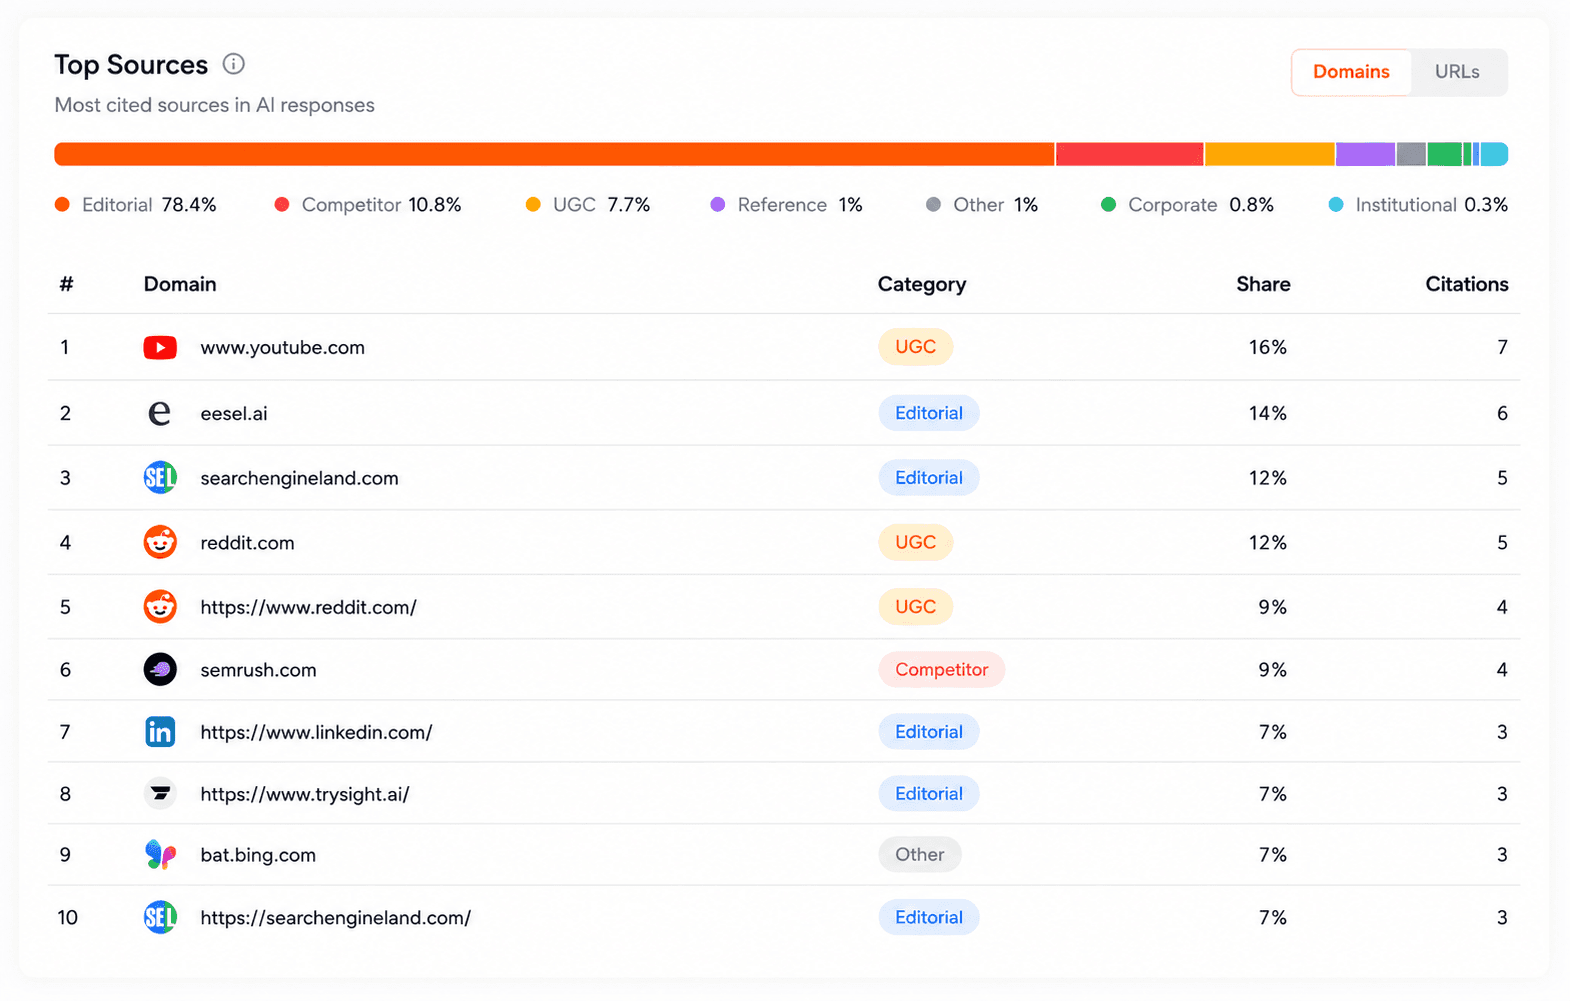Click the purple Reference legend dot
1570x1001 pixels.
(x=718, y=204)
